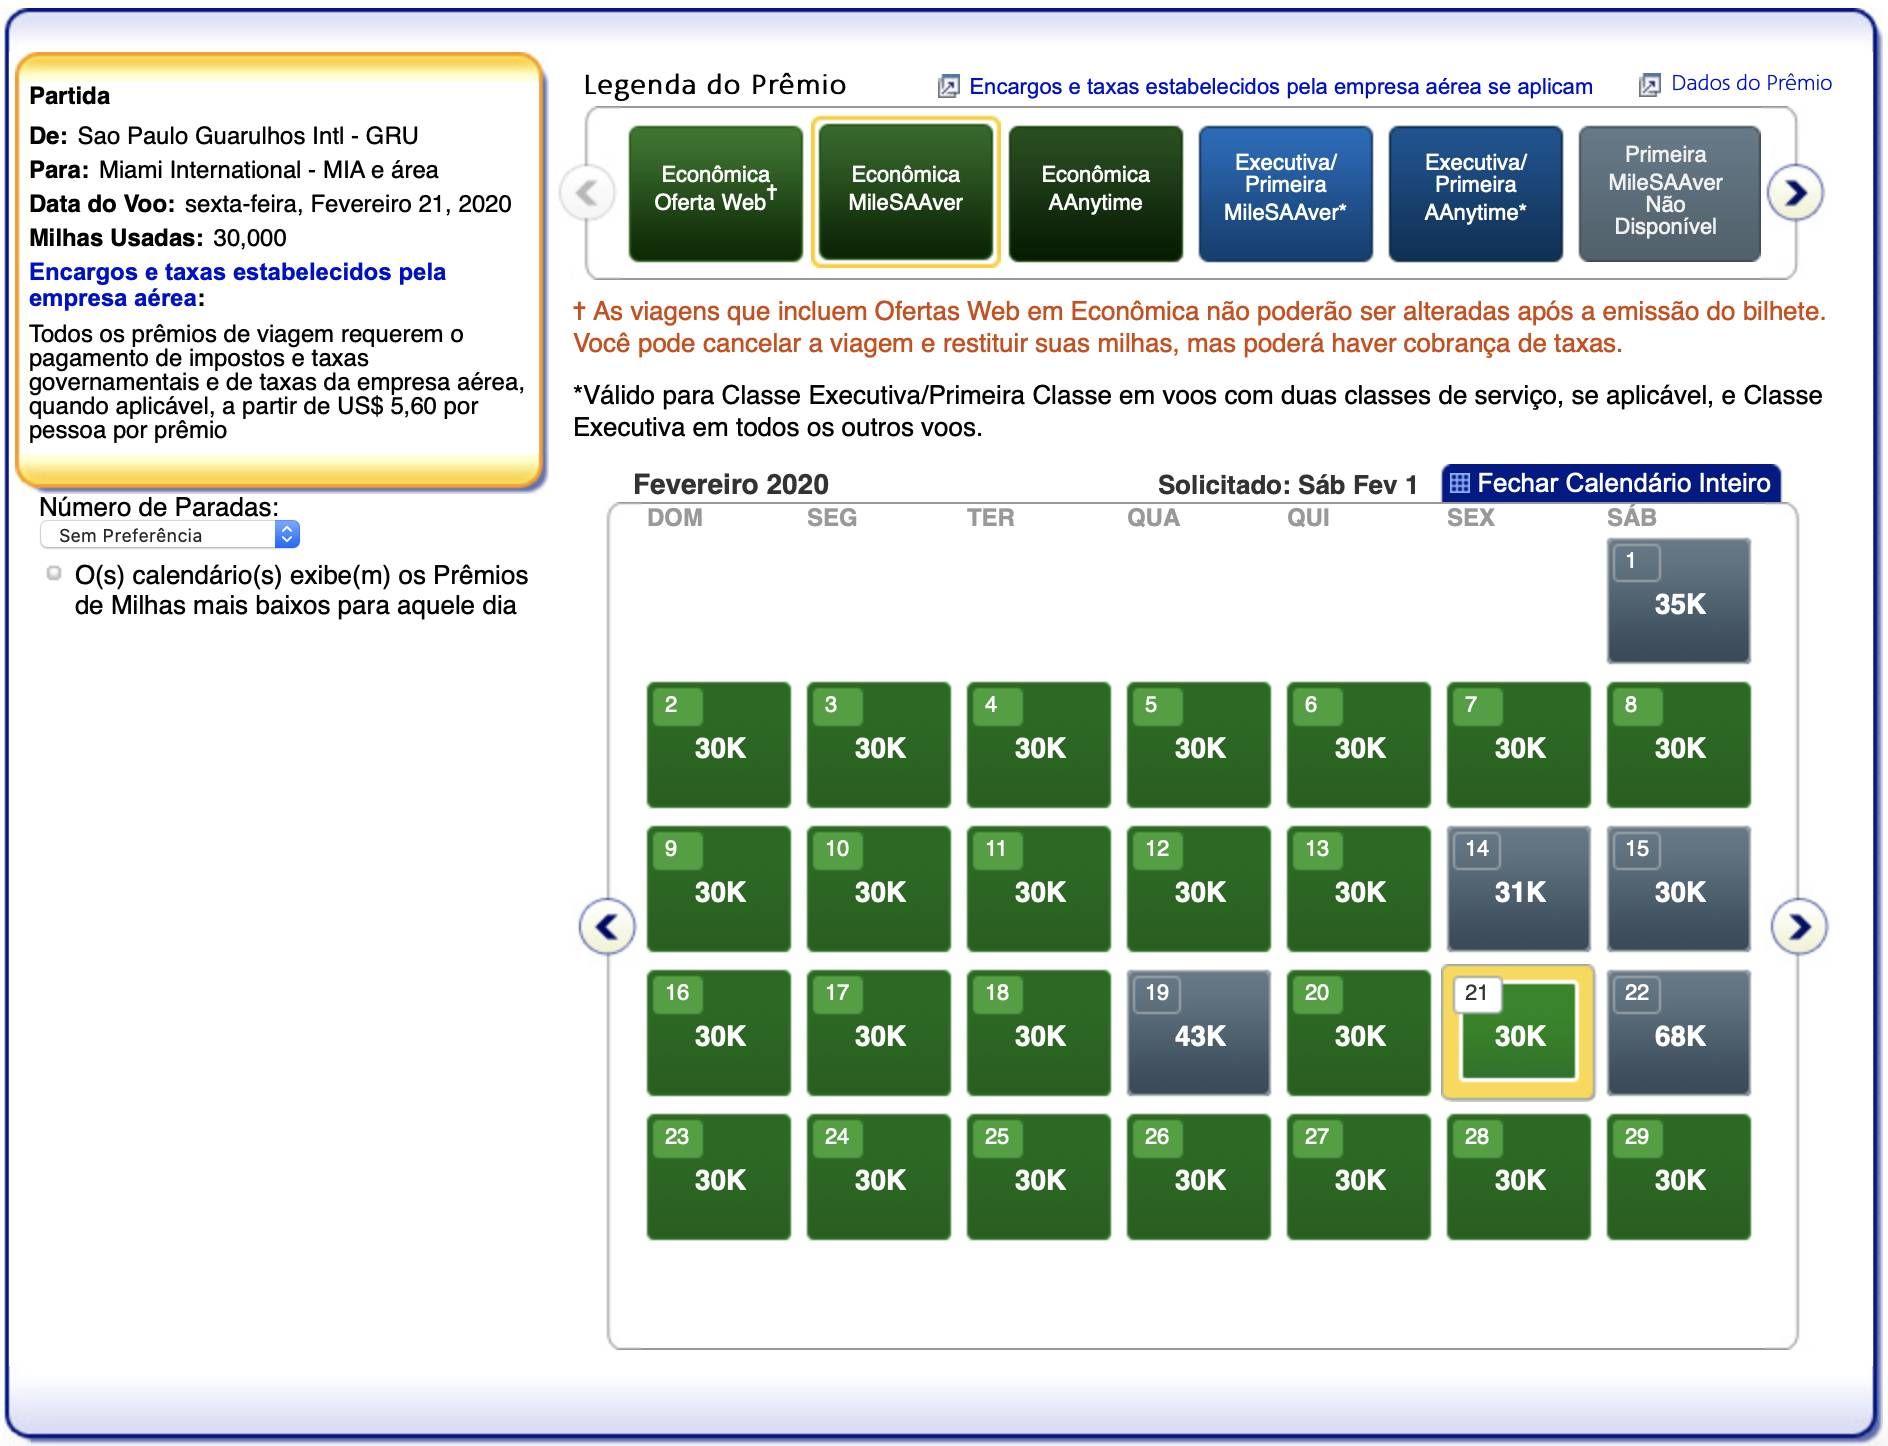Choose February 7 at 30K
Screen dimensions: 1888x1446
tap(1519, 745)
